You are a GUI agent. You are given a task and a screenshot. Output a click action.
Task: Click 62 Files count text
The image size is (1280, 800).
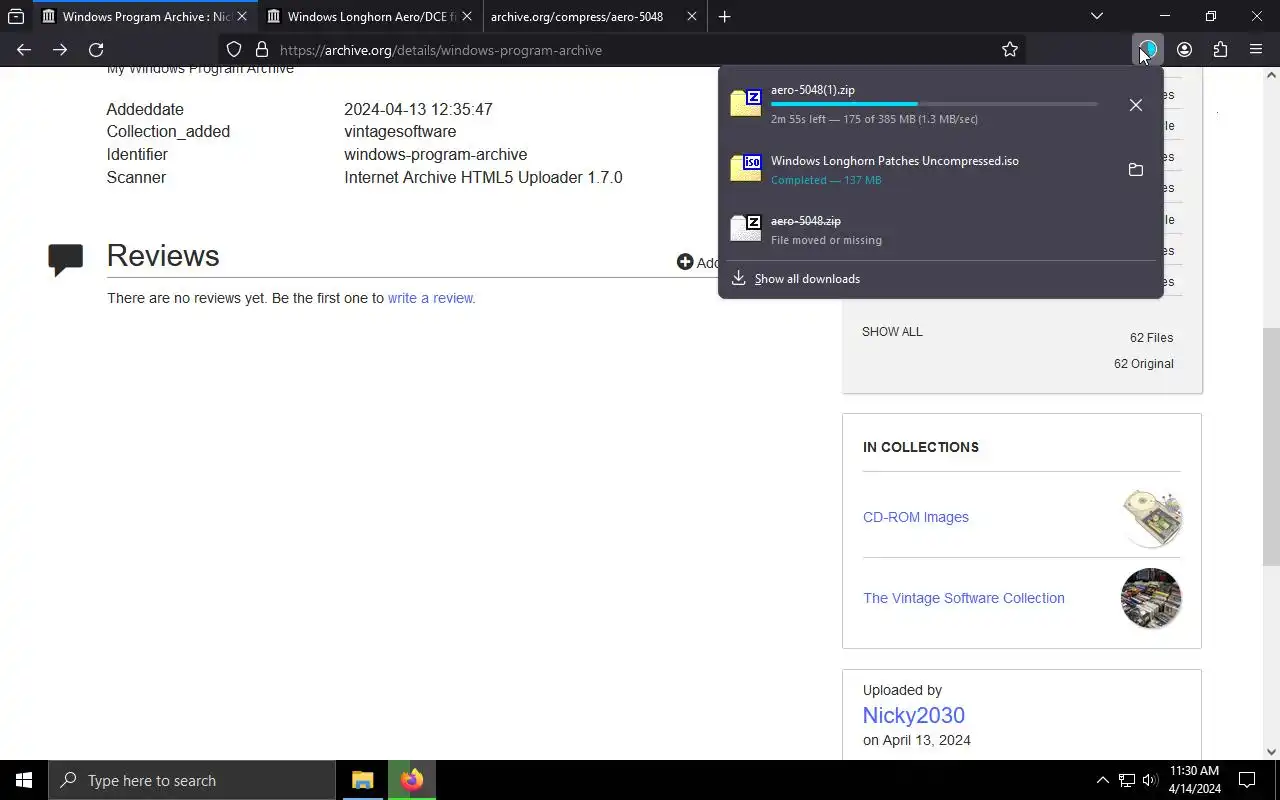(x=1152, y=338)
